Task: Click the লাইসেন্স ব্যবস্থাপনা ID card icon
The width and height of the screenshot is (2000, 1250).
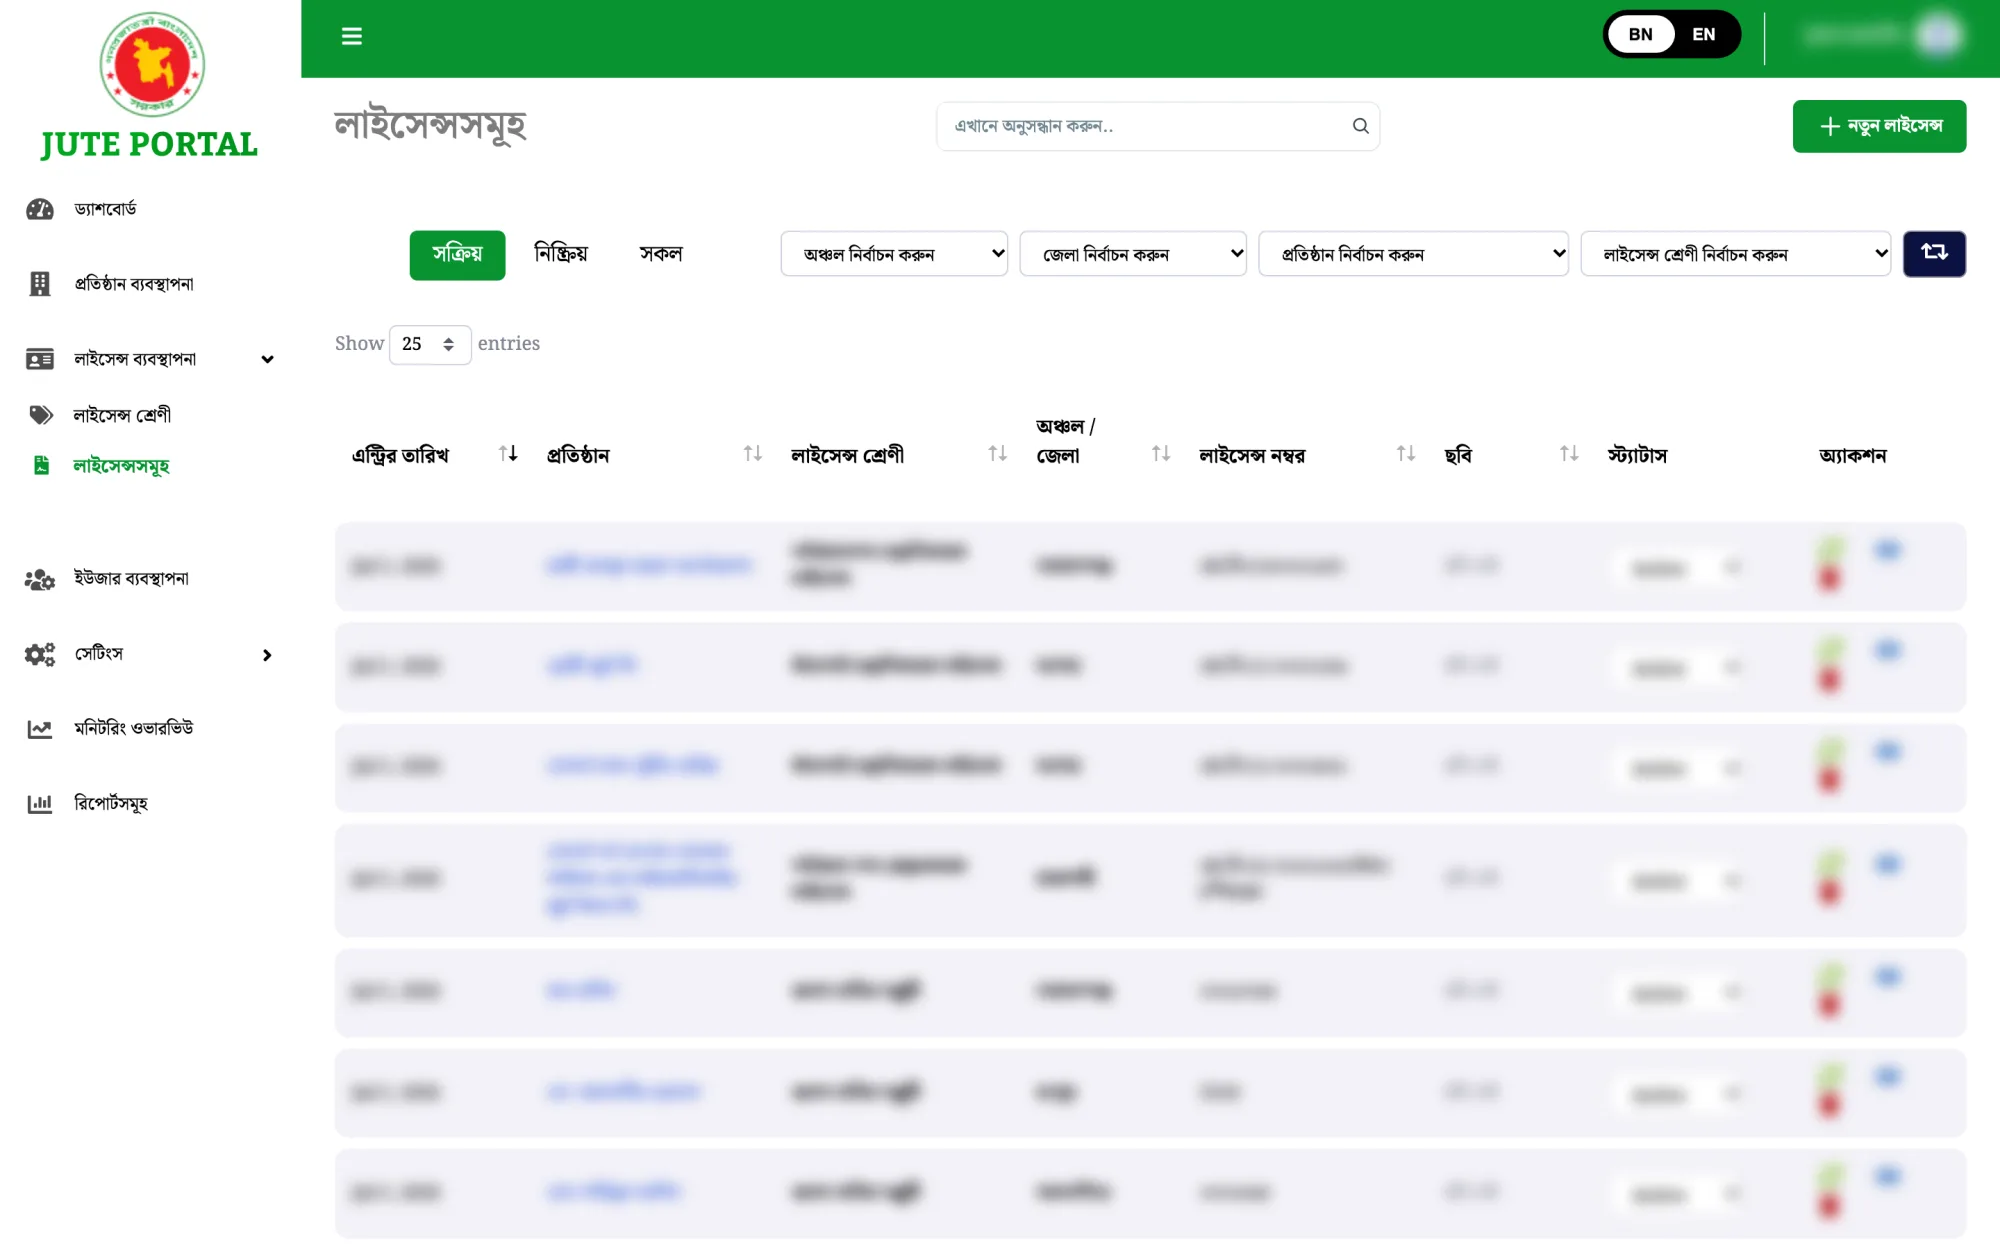Action: [x=40, y=359]
